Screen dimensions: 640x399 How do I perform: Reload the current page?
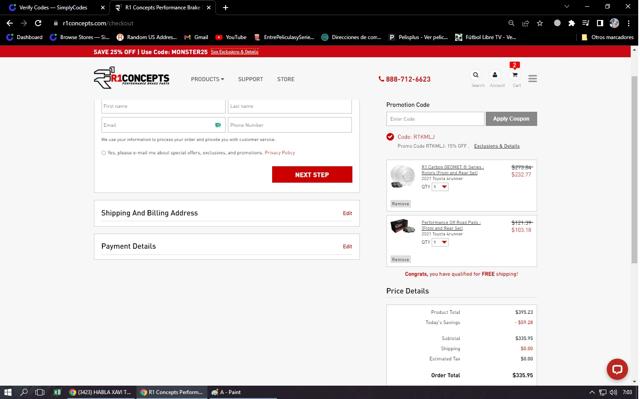[x=38, y=23]
